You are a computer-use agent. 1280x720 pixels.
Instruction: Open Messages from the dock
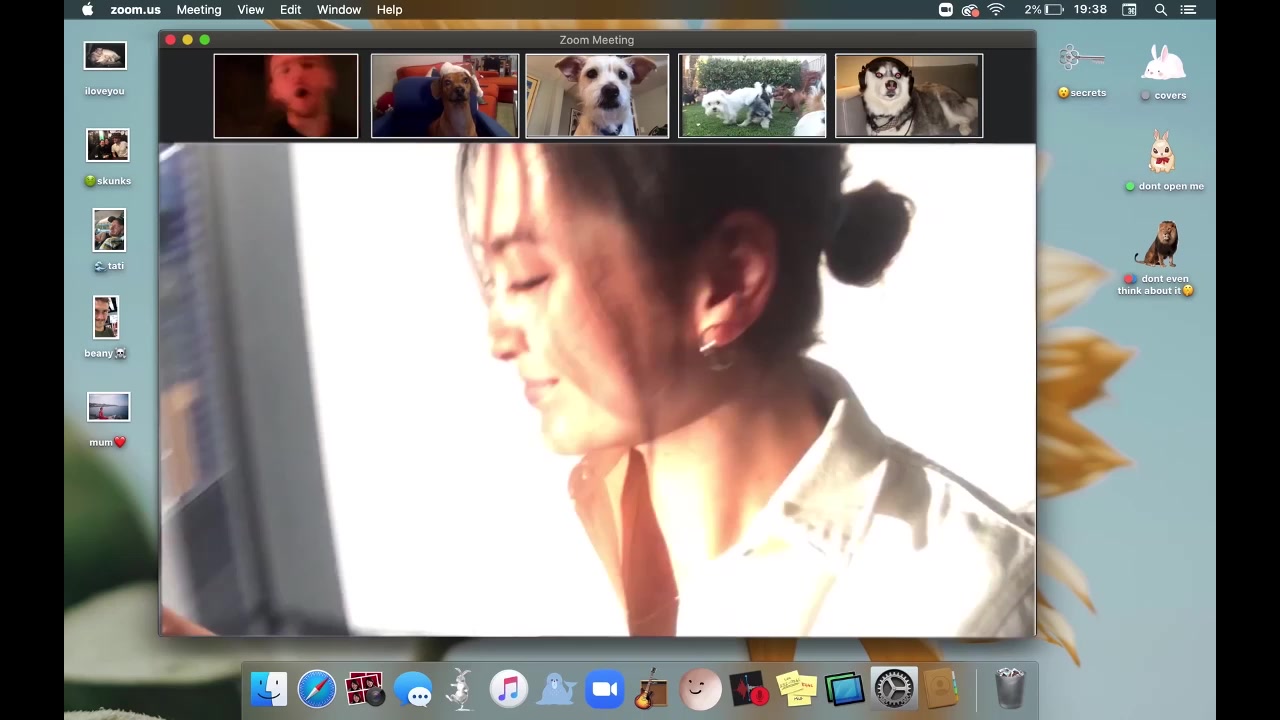pyautogui.click(x=413, y=690)
